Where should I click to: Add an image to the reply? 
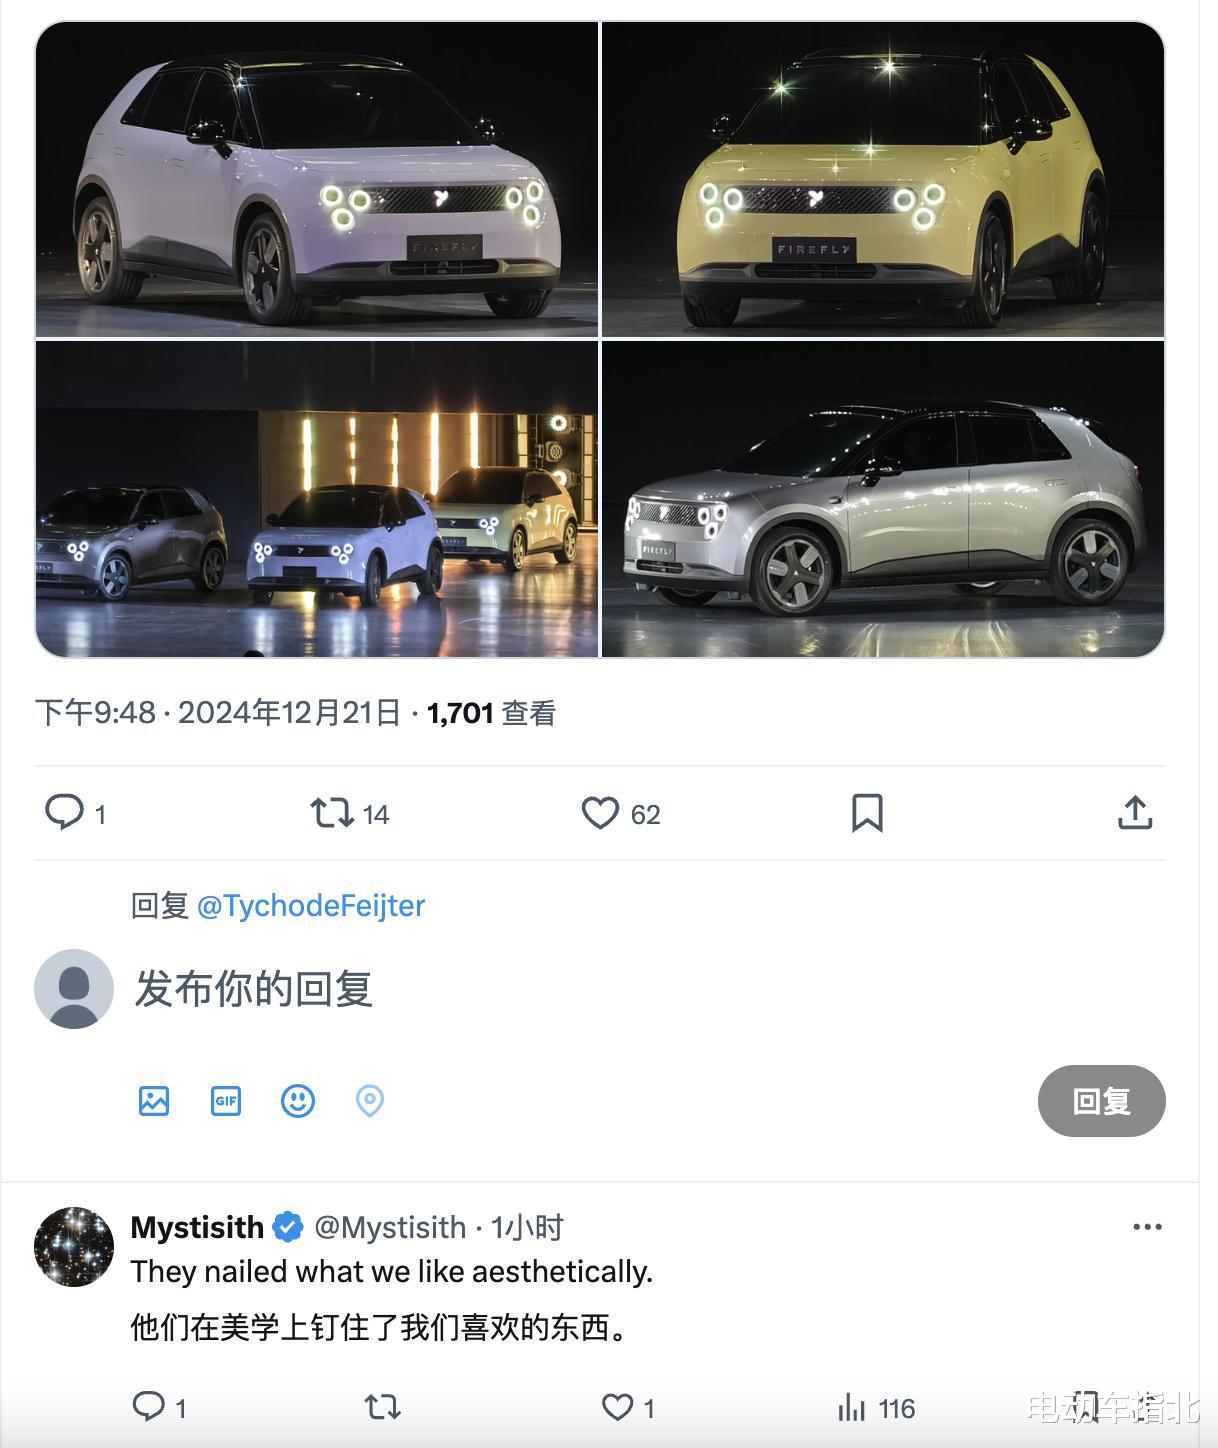pos(154,1101)
